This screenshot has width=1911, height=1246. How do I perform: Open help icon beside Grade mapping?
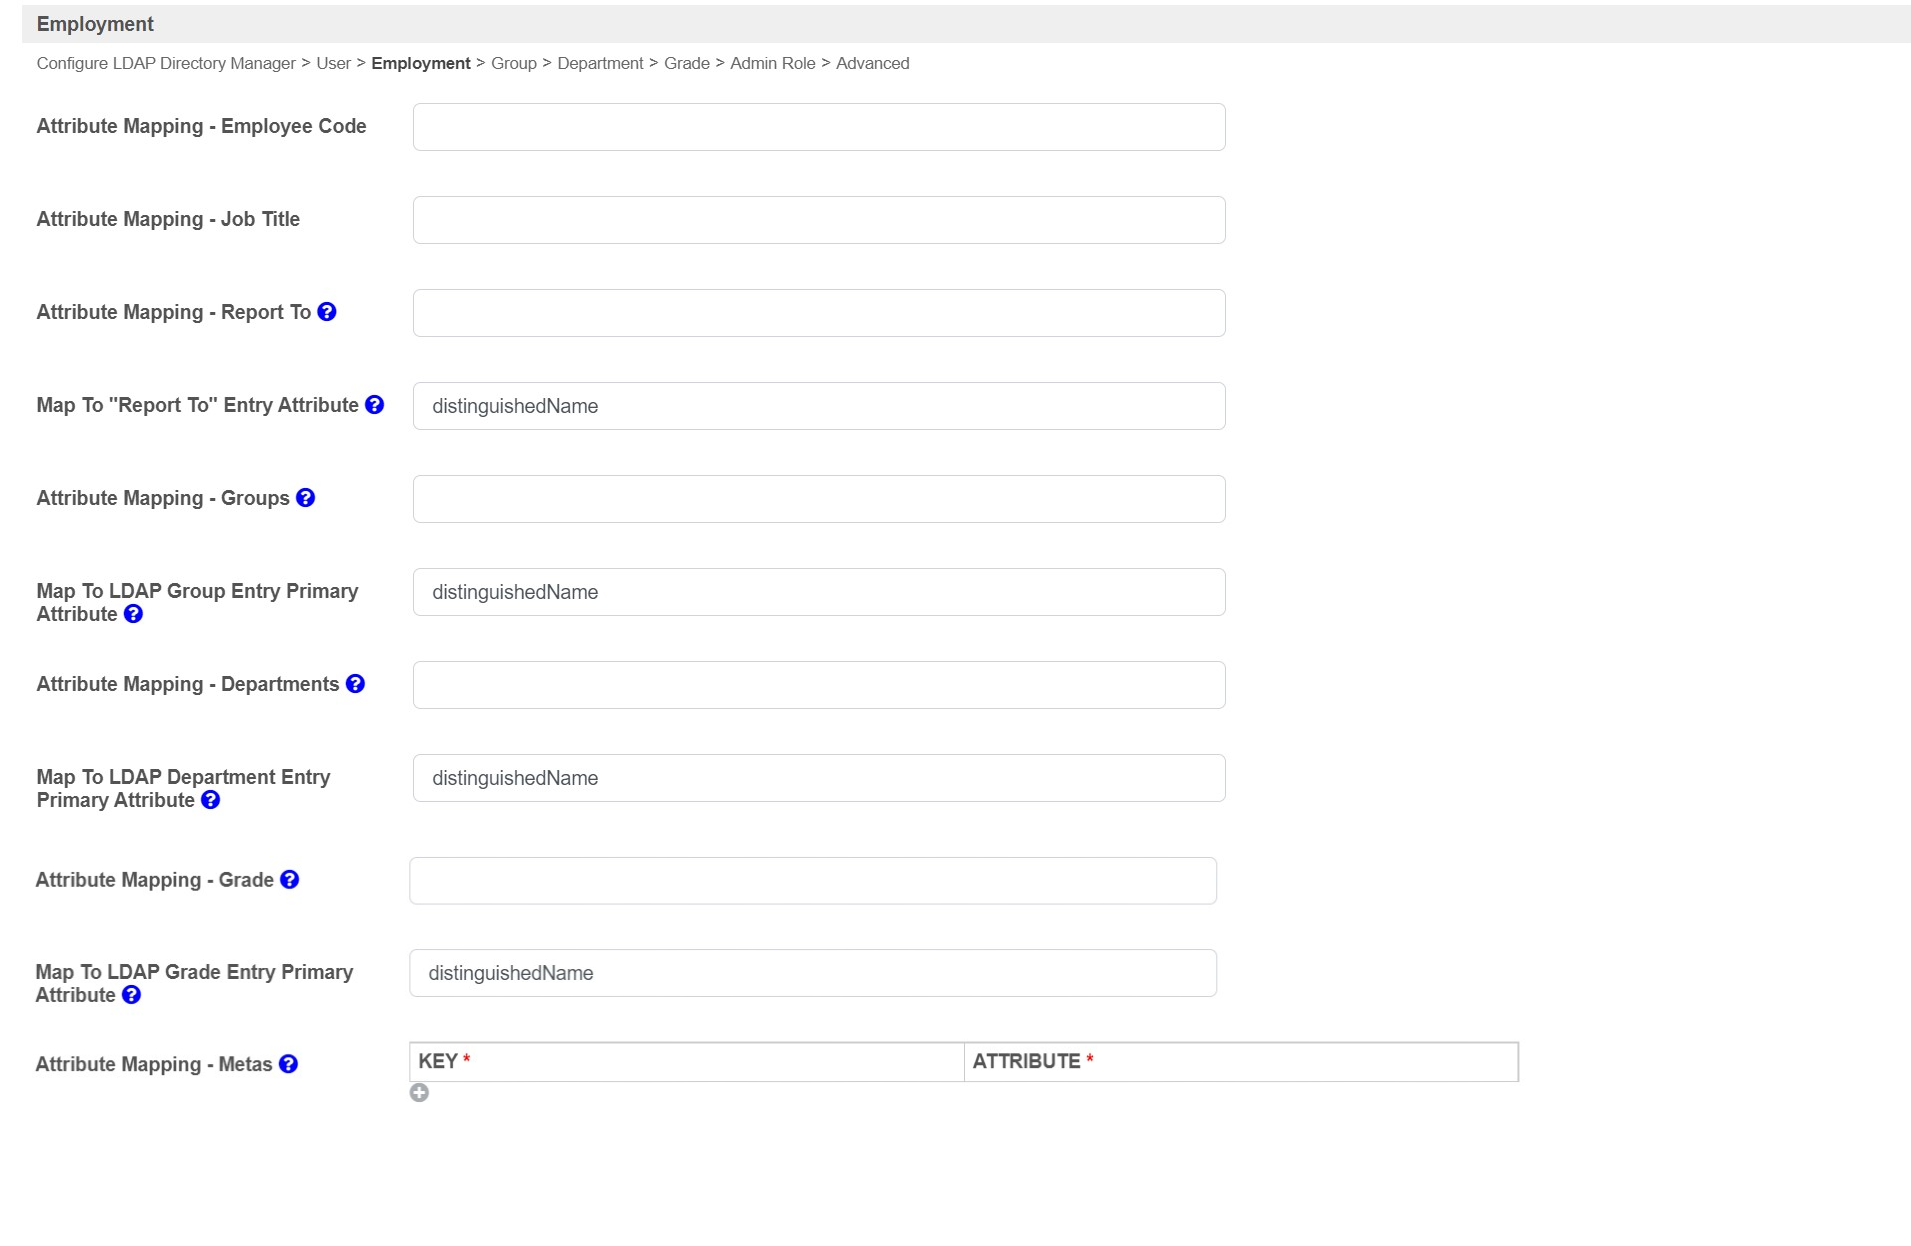[290, 880]
